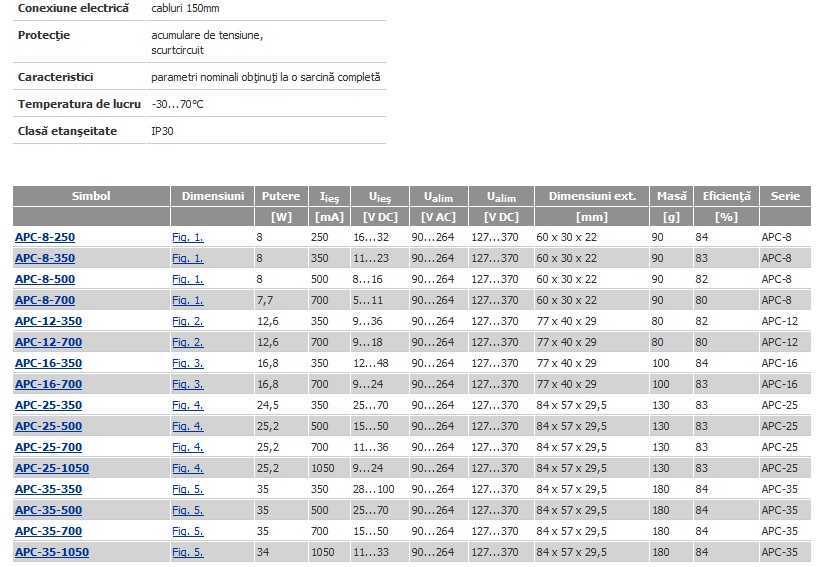View Fig. 5. for APC-35-700
The width and height of the screenshot is (817, 567).
[x=188, y=531]
